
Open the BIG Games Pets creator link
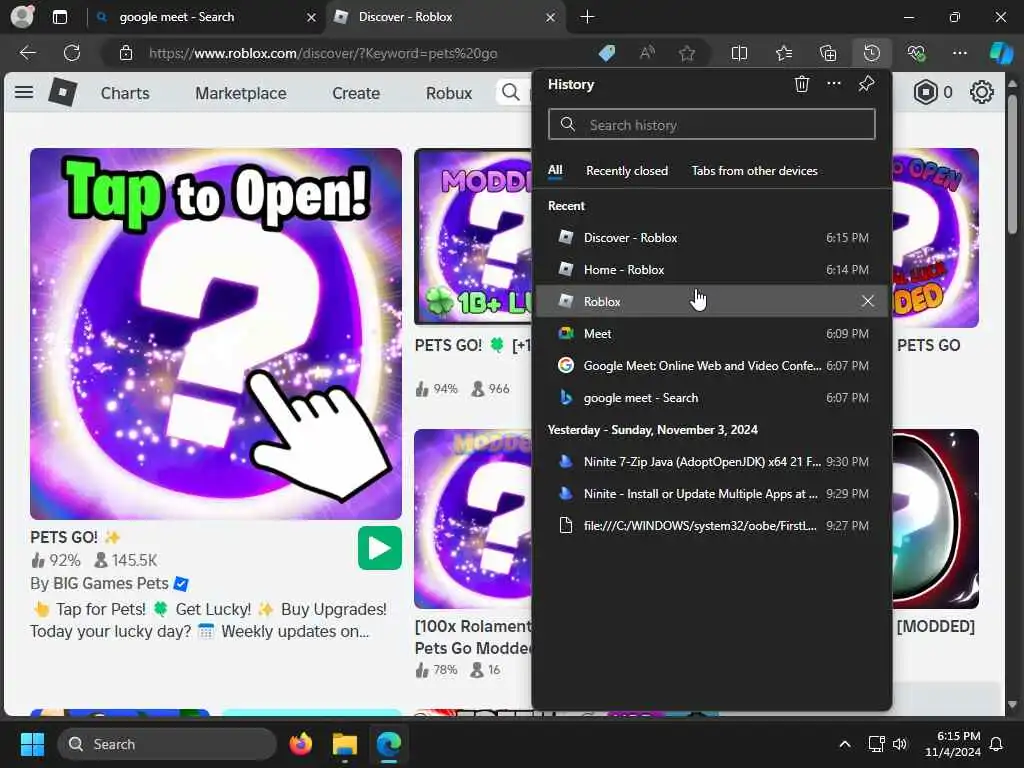tap(110, 583)
